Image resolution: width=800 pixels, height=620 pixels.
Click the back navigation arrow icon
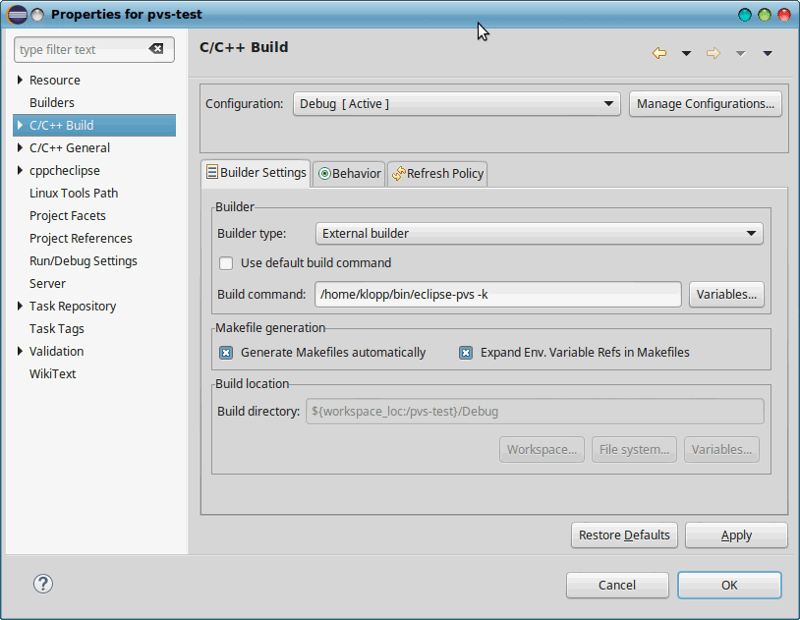click(x=659, y=53)
